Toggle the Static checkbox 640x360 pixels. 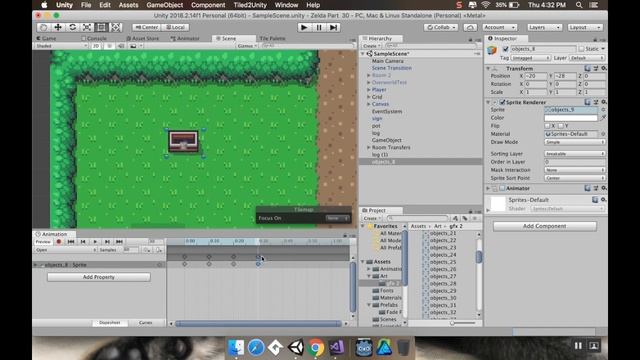pyautogui.click(x=581, y=49)
